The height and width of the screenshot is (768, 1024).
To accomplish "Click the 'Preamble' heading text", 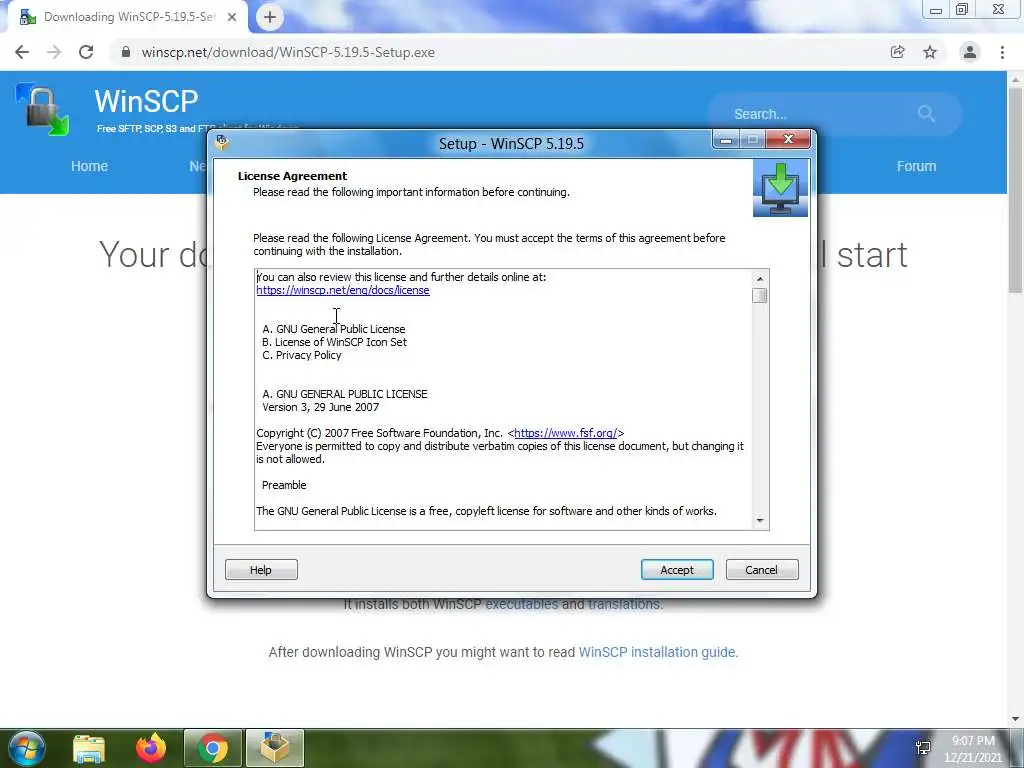I will click(284, 485).
